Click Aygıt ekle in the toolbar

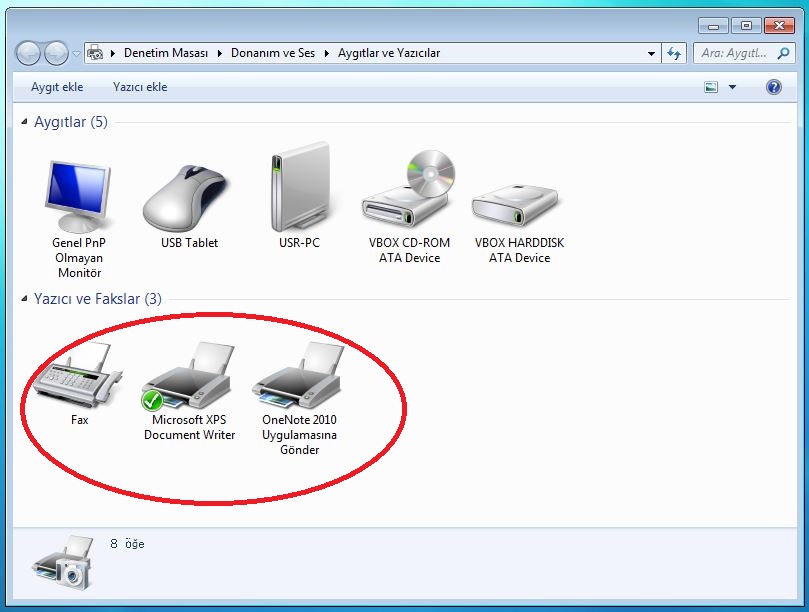click(57, 87)
